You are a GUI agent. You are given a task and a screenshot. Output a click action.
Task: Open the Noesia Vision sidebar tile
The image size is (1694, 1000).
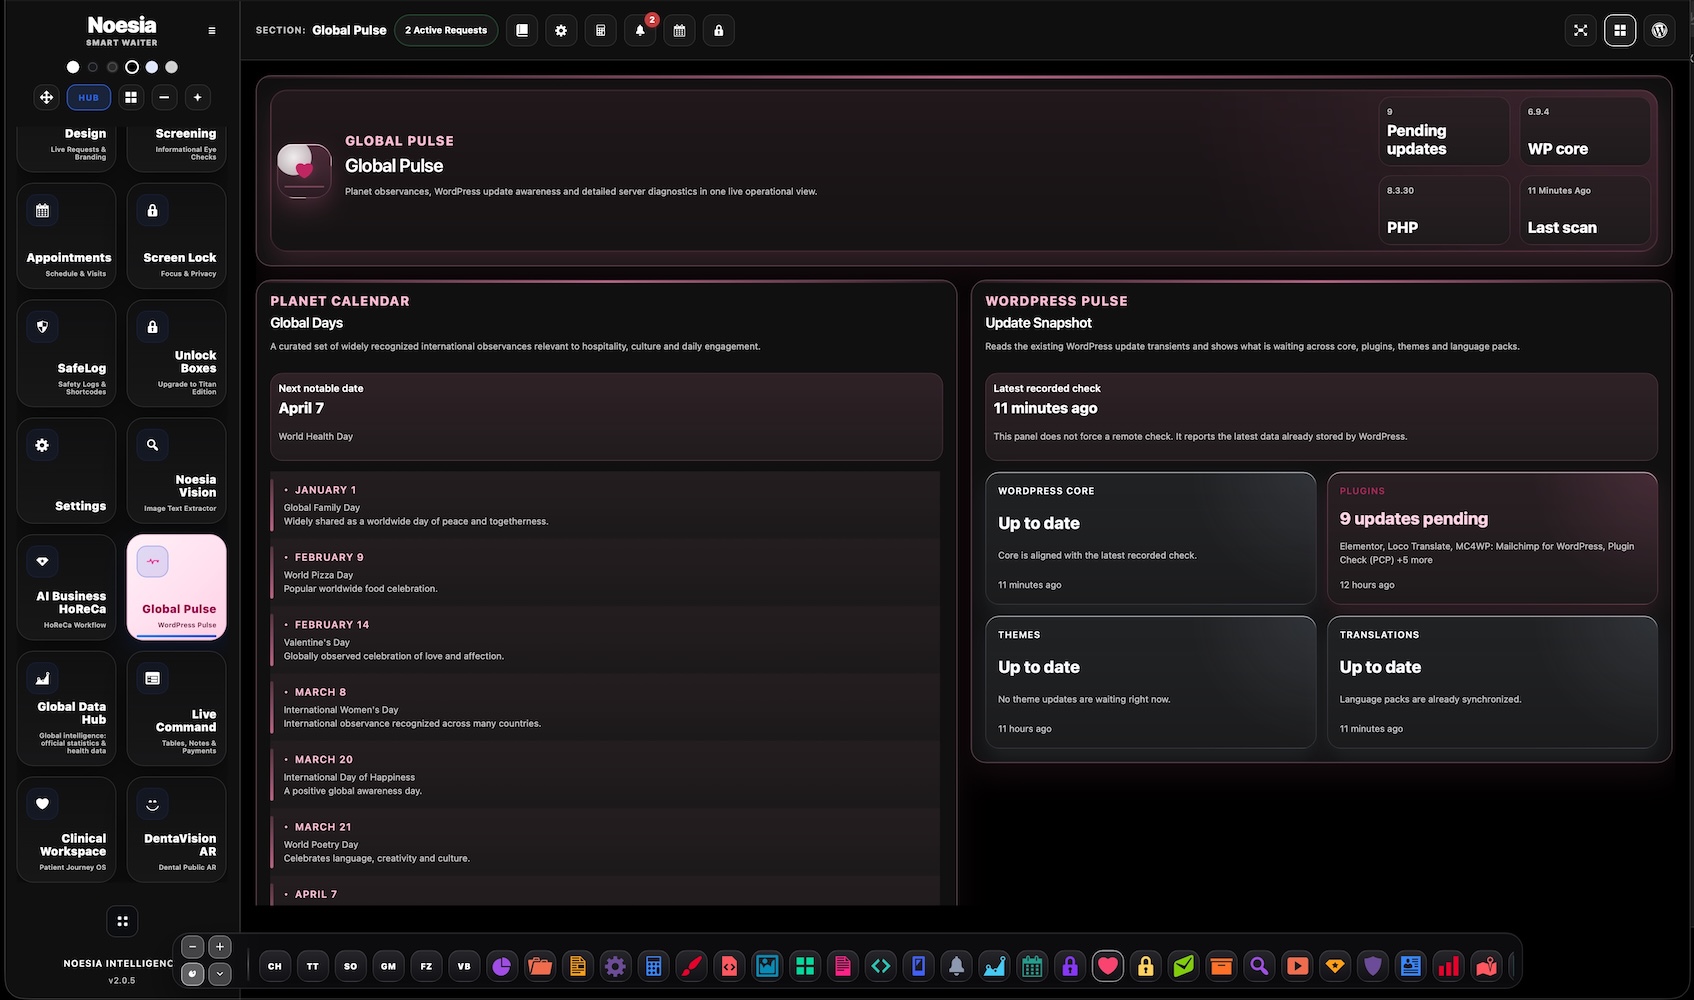click(x=177, y=470)
